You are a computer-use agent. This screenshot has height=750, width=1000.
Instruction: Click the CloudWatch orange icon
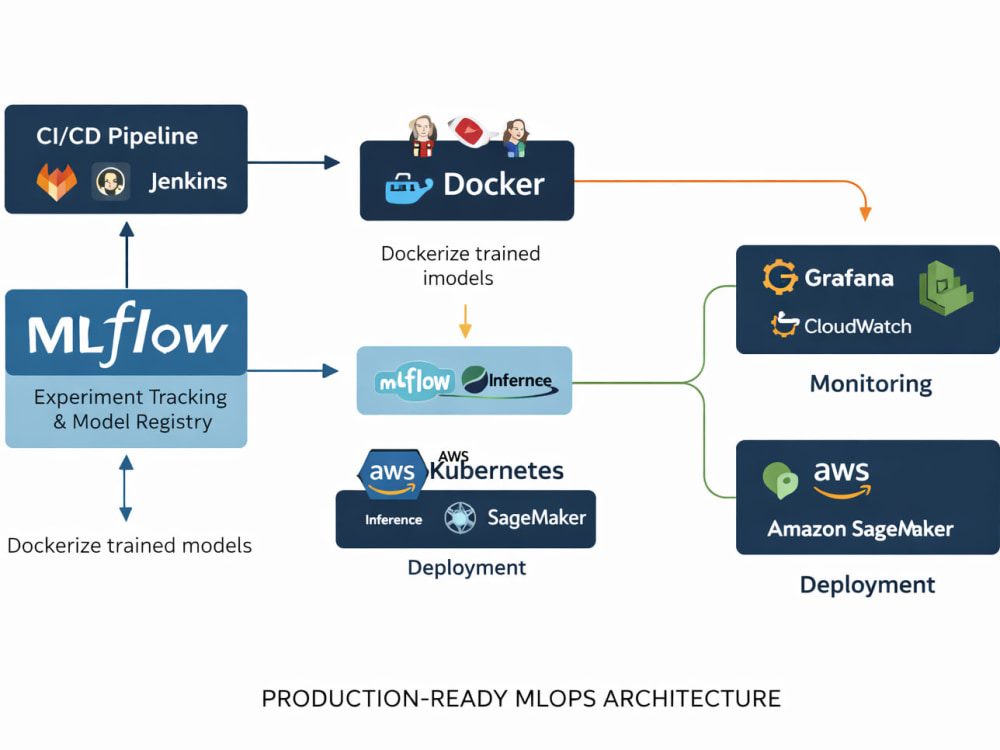click(x=784, y=324)
